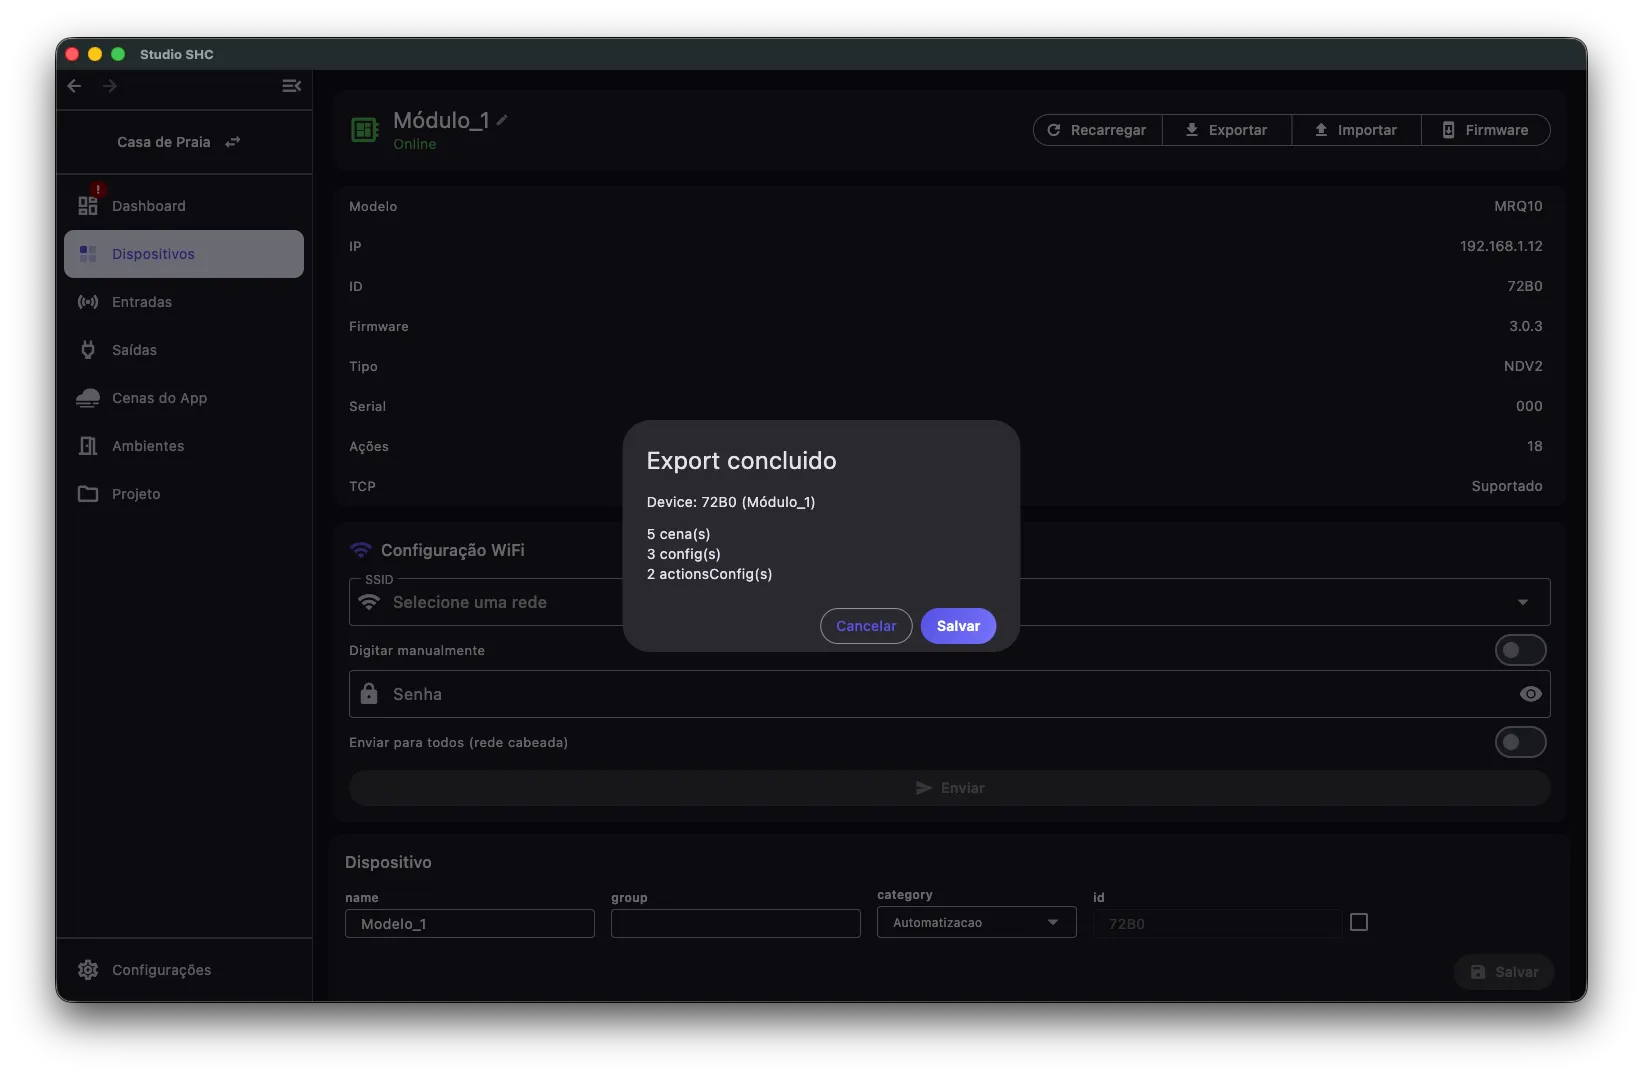This screenshot has width=1643, height=1076.
Task: Click the green module chip icon
Action: point(364,130)
